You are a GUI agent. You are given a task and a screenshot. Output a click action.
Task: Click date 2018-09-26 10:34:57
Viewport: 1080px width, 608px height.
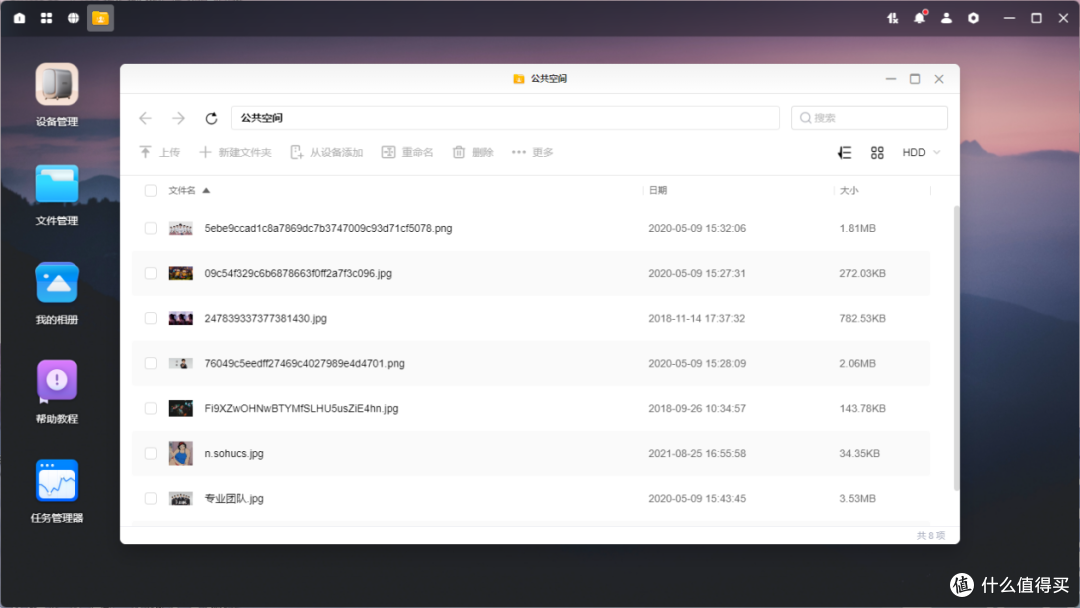(x=696, y=408)
